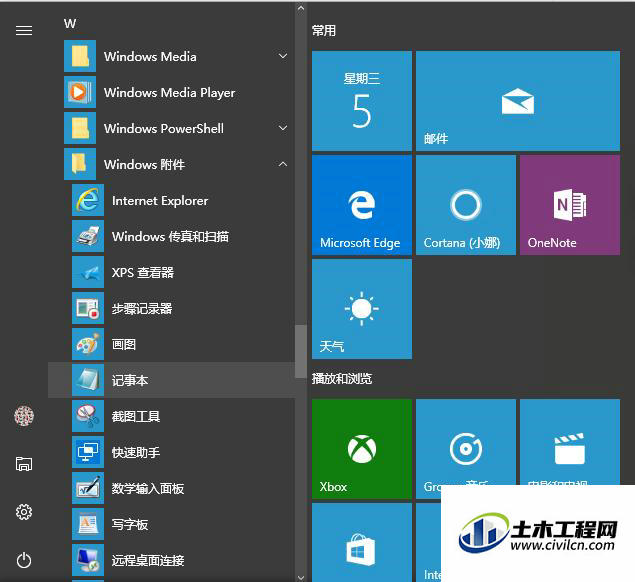Select the 快速助手 text label
The image size is (635, 582).
coord(136,452)
